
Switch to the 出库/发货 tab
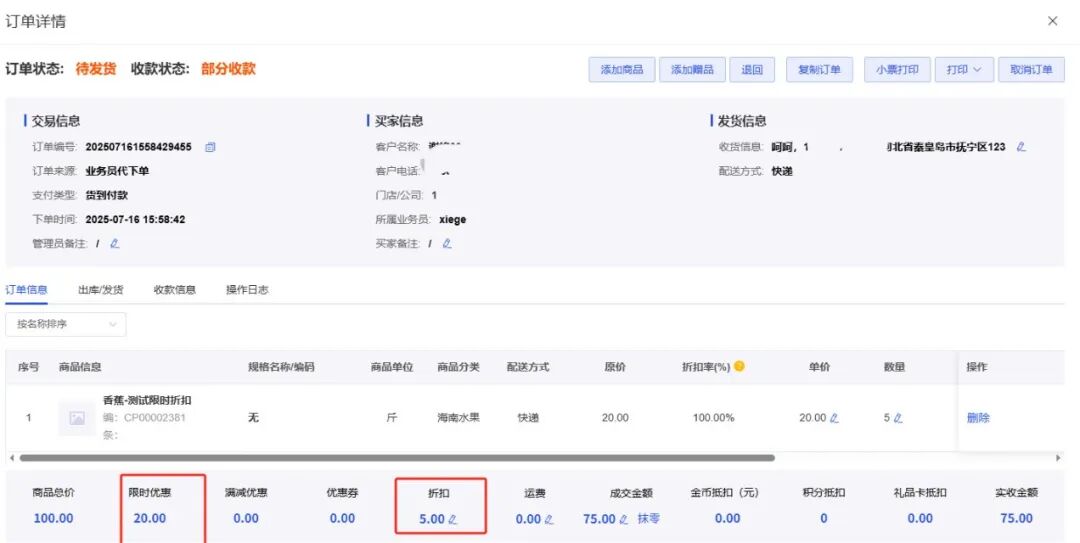(x=101, y=289)
